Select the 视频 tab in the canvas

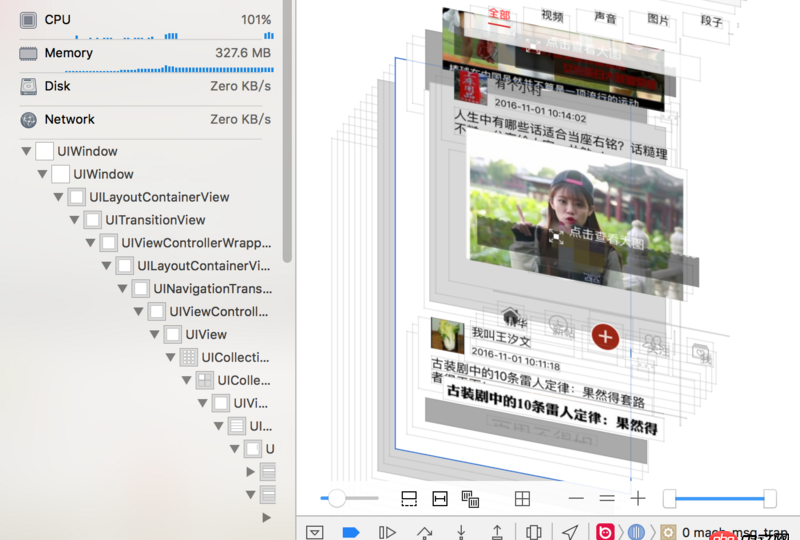click(552, 16)
